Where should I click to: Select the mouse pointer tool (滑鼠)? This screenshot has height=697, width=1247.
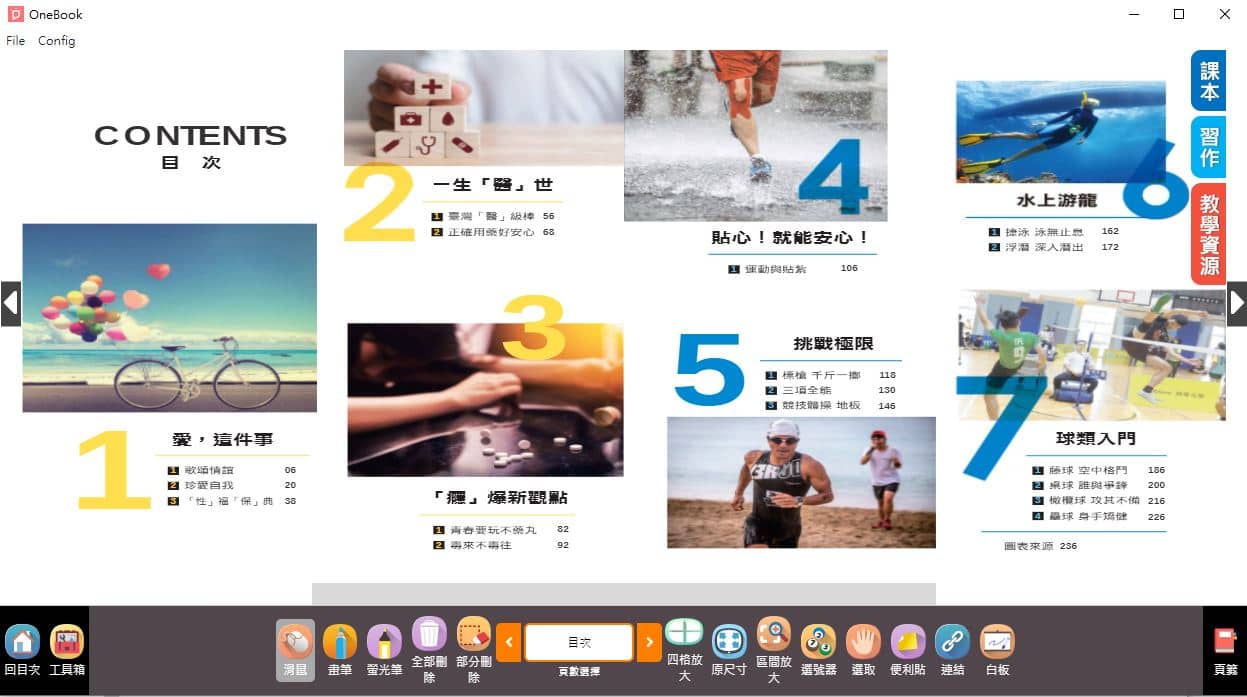pyautogui.click(x=295, y=650)
